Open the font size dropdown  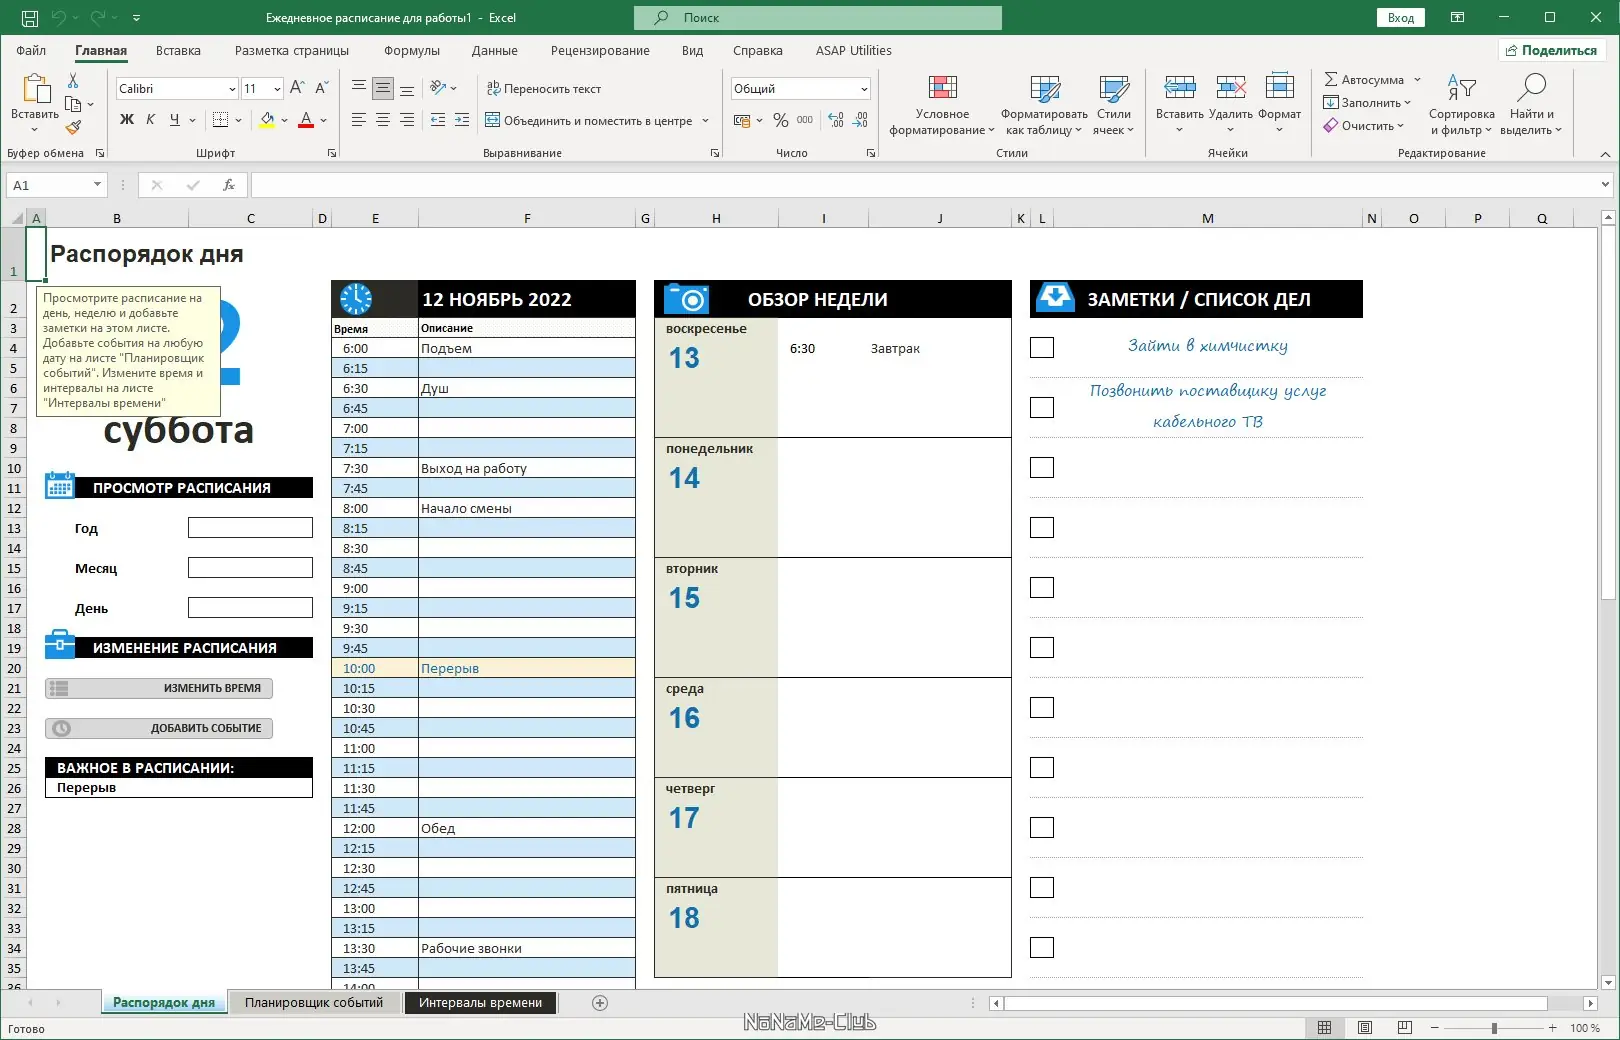coord(277,89)
